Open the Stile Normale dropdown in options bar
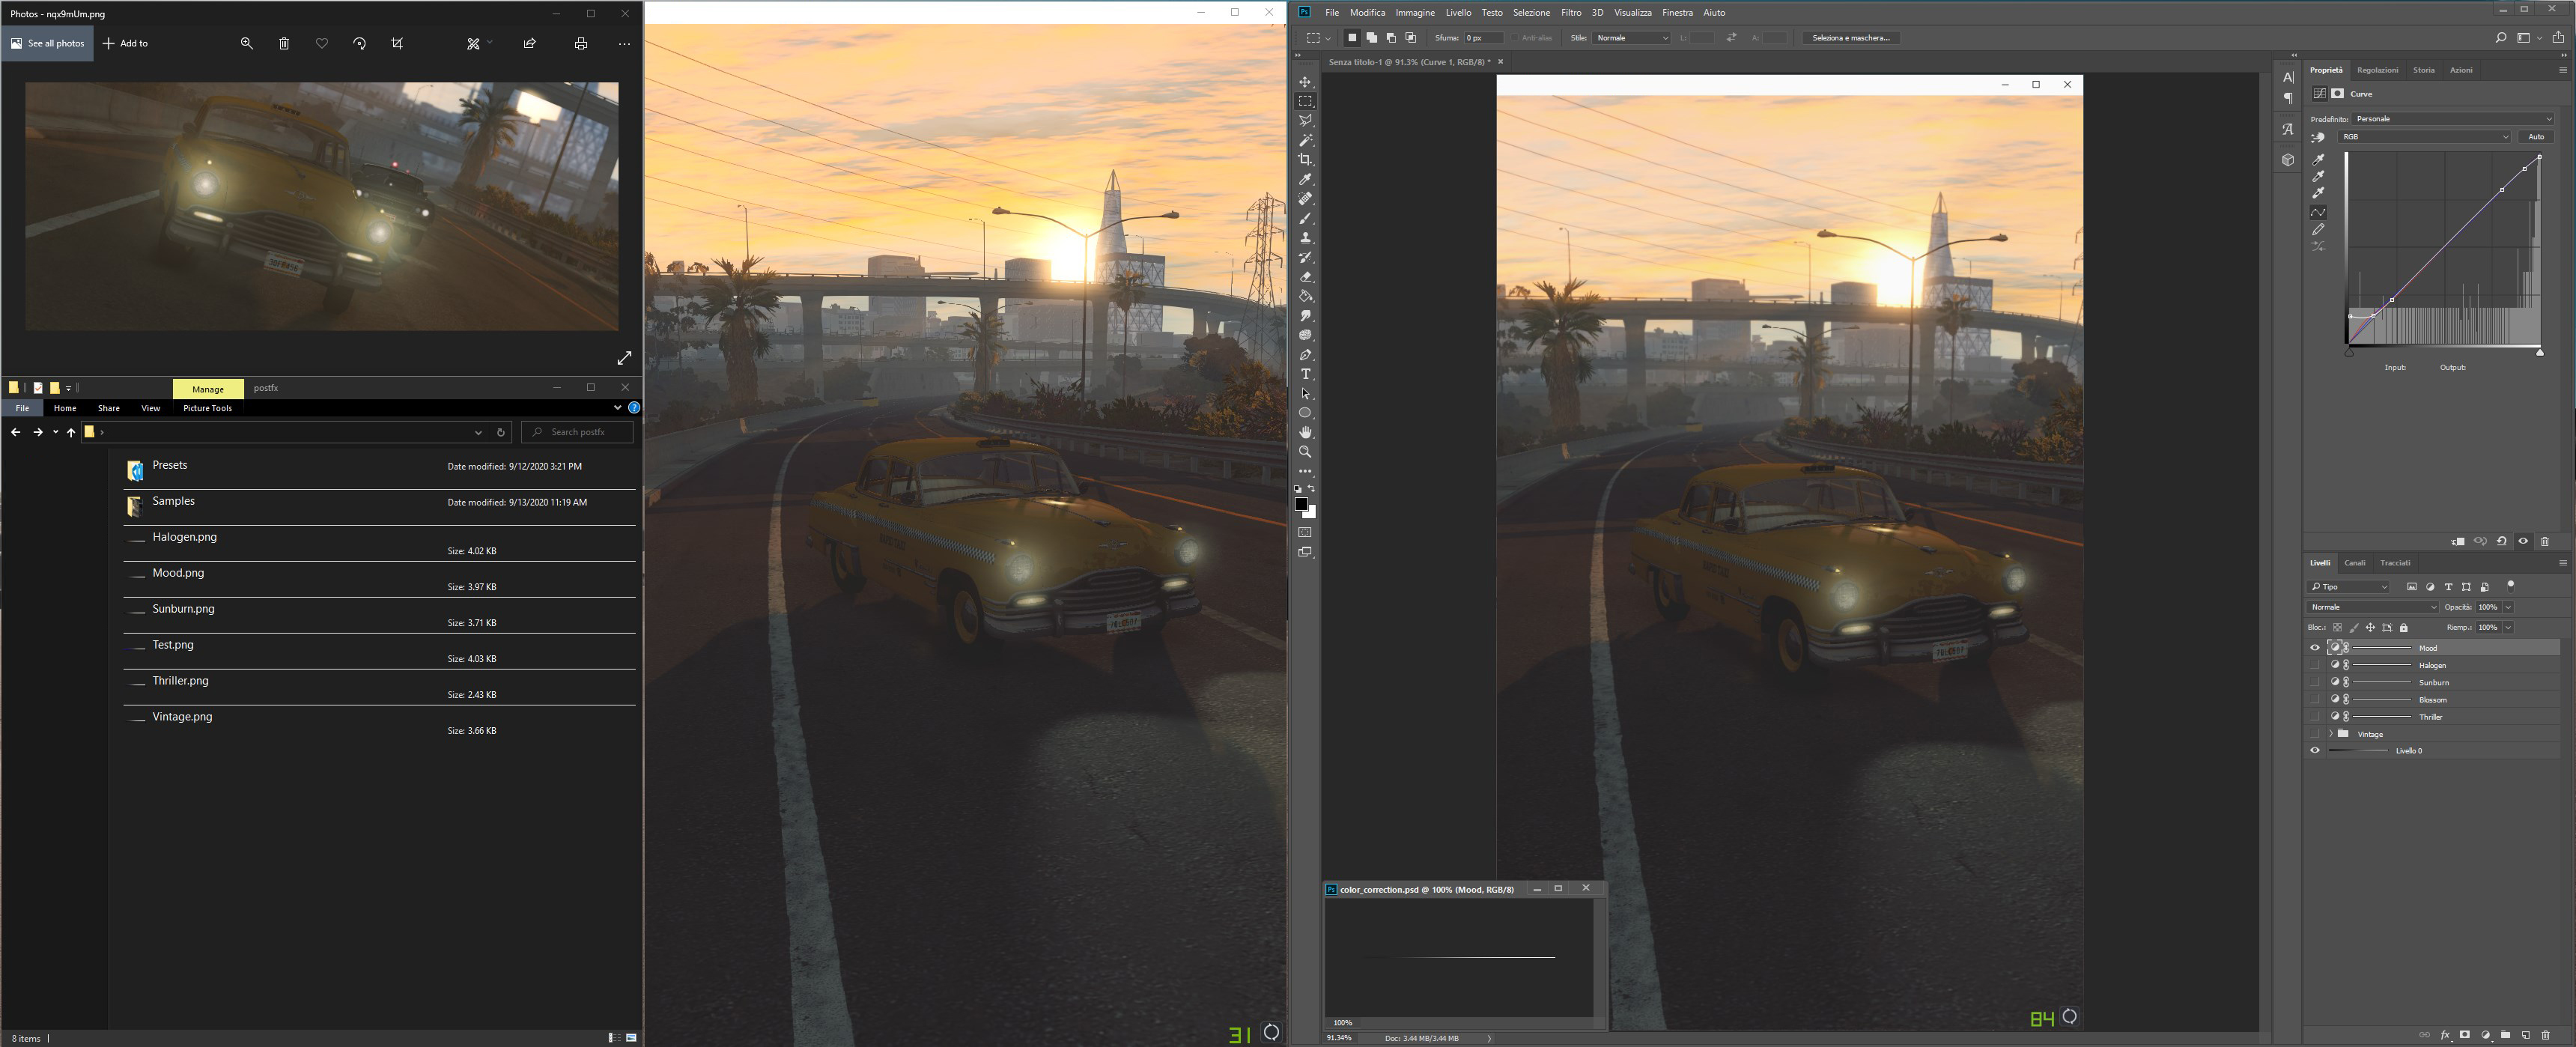This screenshot has height=1047, width=2576. coord(1631,38)
